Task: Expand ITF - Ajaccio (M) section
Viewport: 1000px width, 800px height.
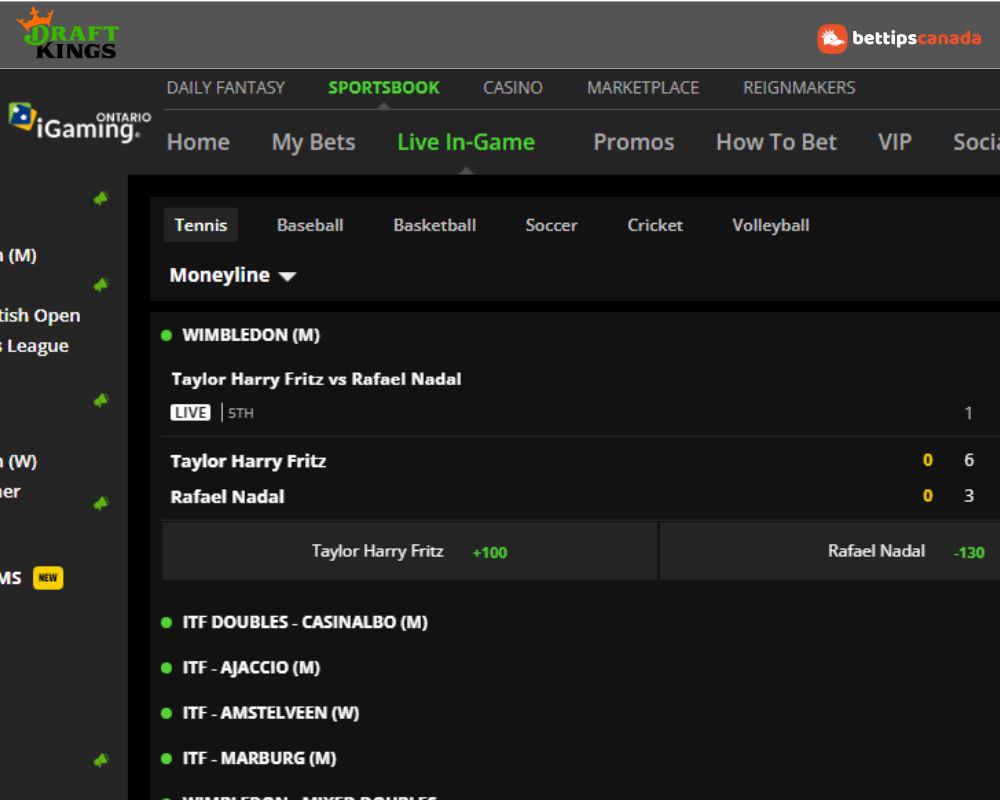Action: tap(251, 667)
